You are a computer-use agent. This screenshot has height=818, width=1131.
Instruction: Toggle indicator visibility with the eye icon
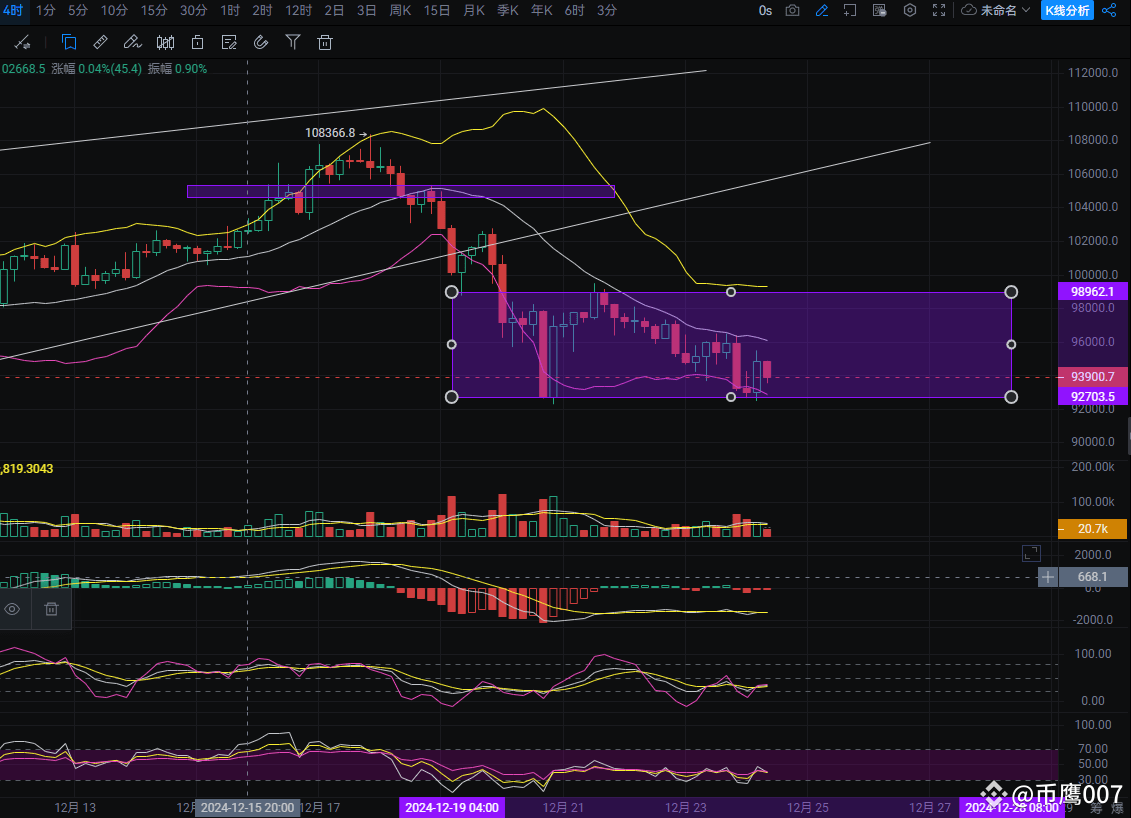(x=12, y=609)
